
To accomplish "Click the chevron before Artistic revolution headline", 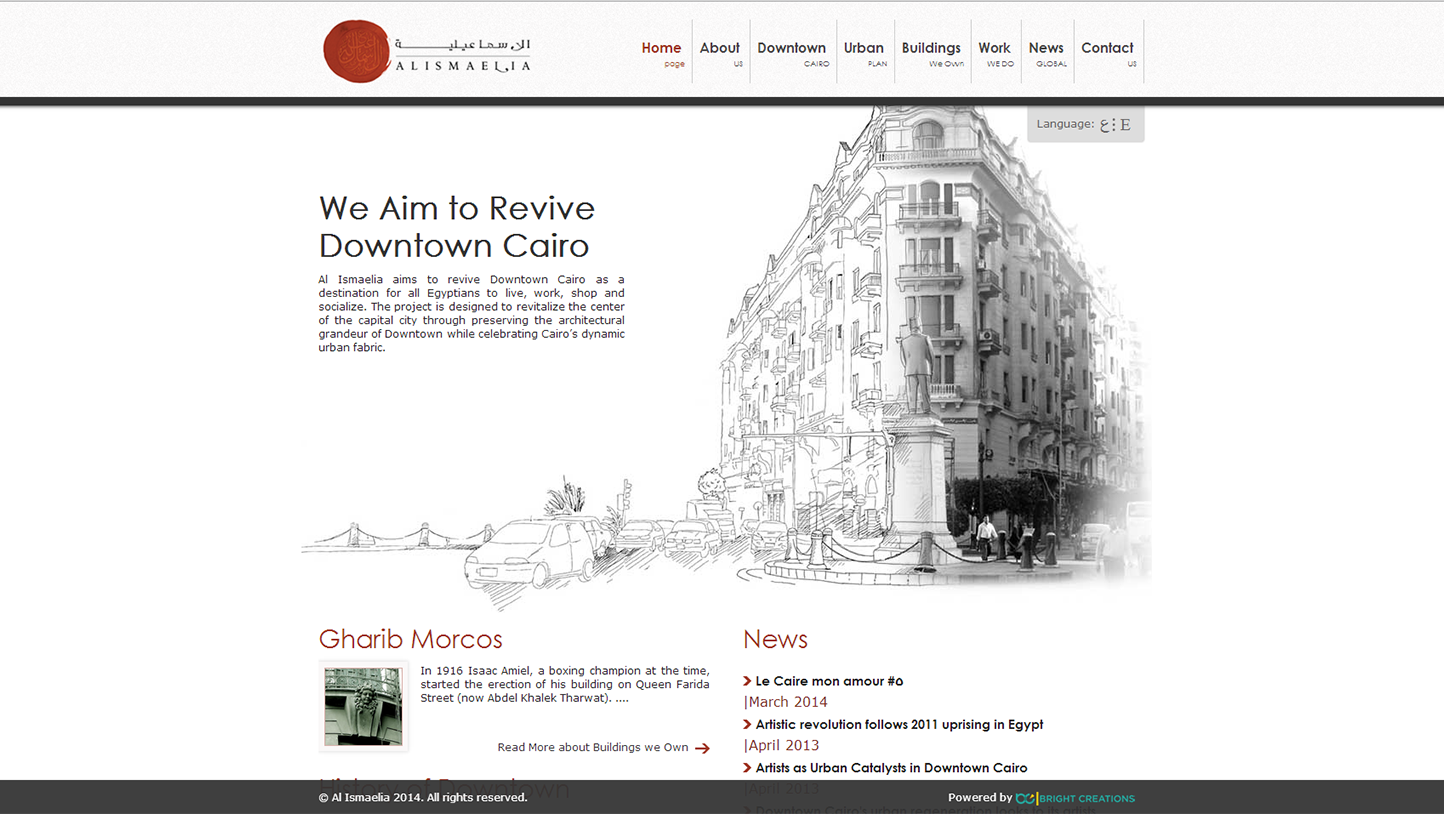I will (x=747, y=724).
